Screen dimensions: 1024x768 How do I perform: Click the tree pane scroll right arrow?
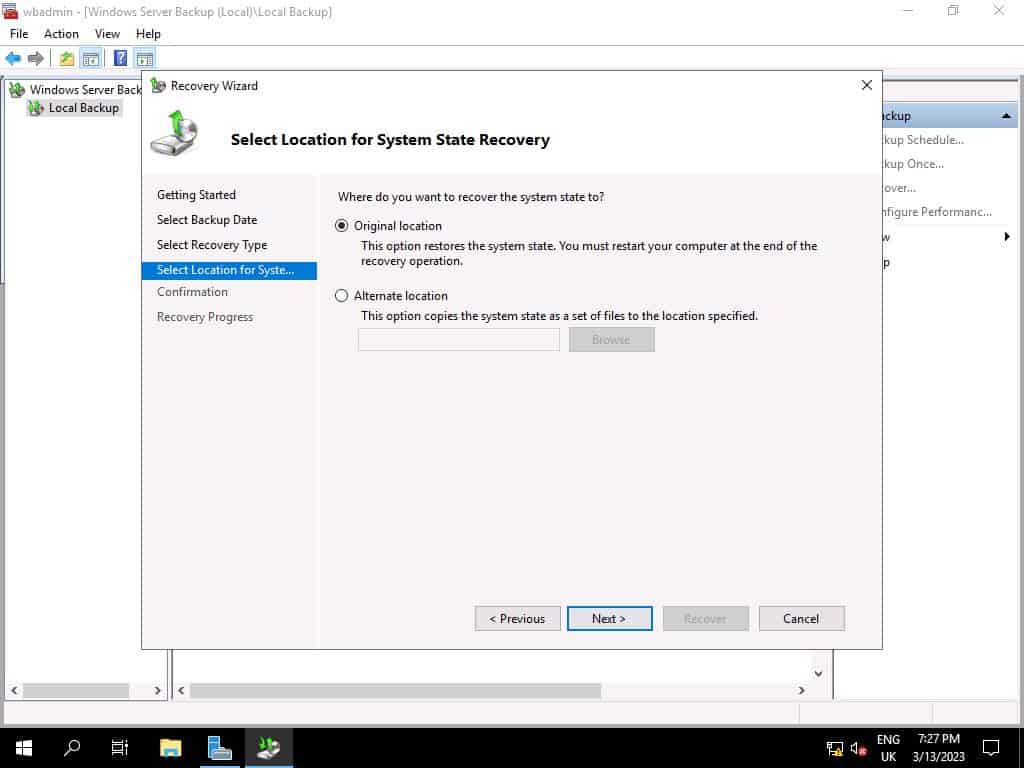point(157,690)
